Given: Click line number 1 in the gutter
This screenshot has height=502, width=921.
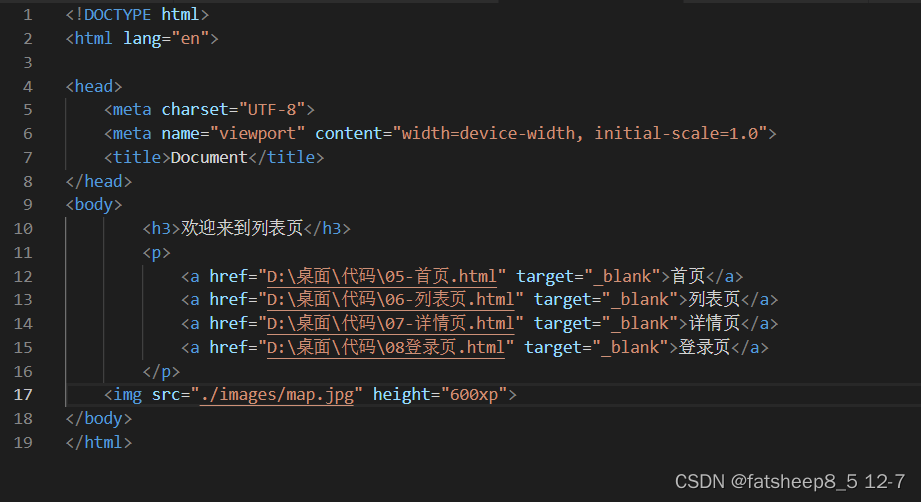Looking at the screenshot, I should click(28, 15).
